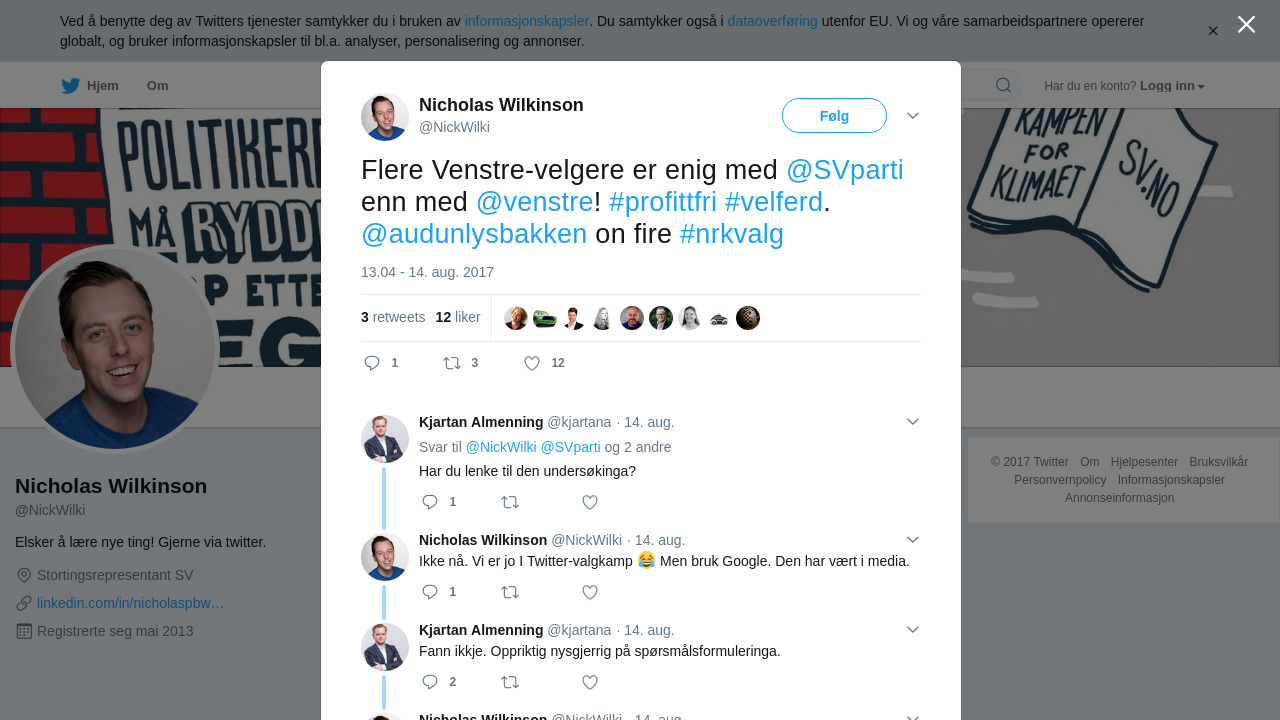Open the chevron menu on Kjartan's first reply

913,422
